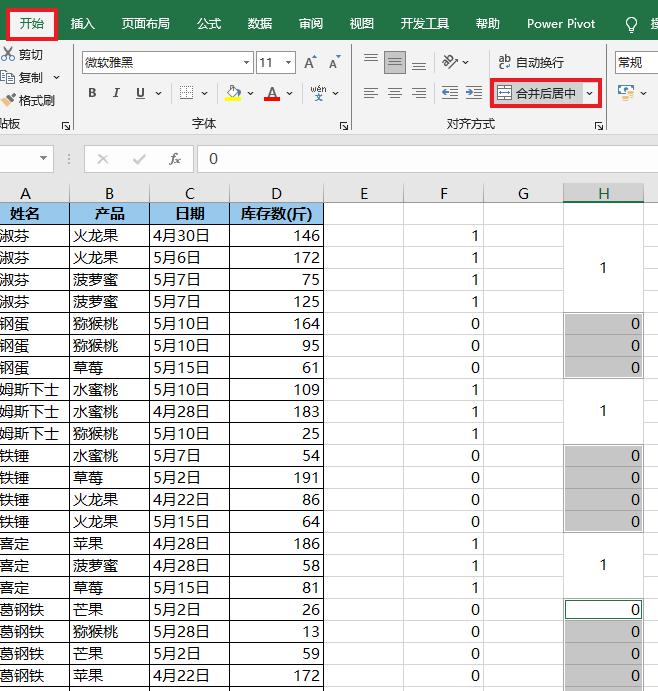This screenshot has width=658, height=691.
Task: Open the 公式 tab
Action: [x=209, y=23]
